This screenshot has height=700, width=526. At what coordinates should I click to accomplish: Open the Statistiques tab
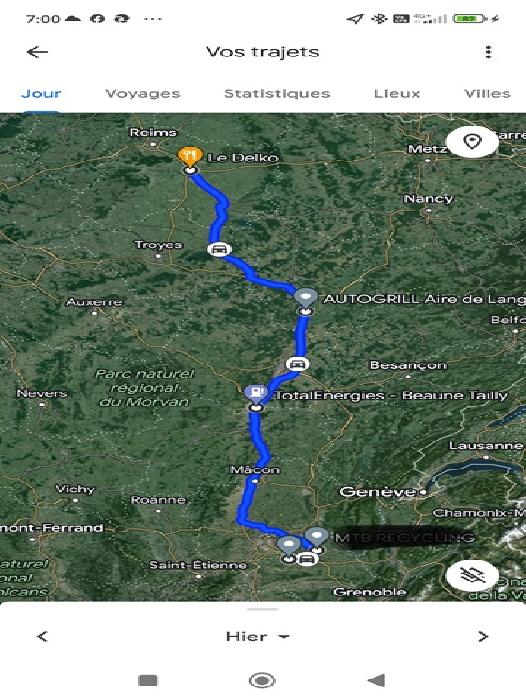[277, 94]
